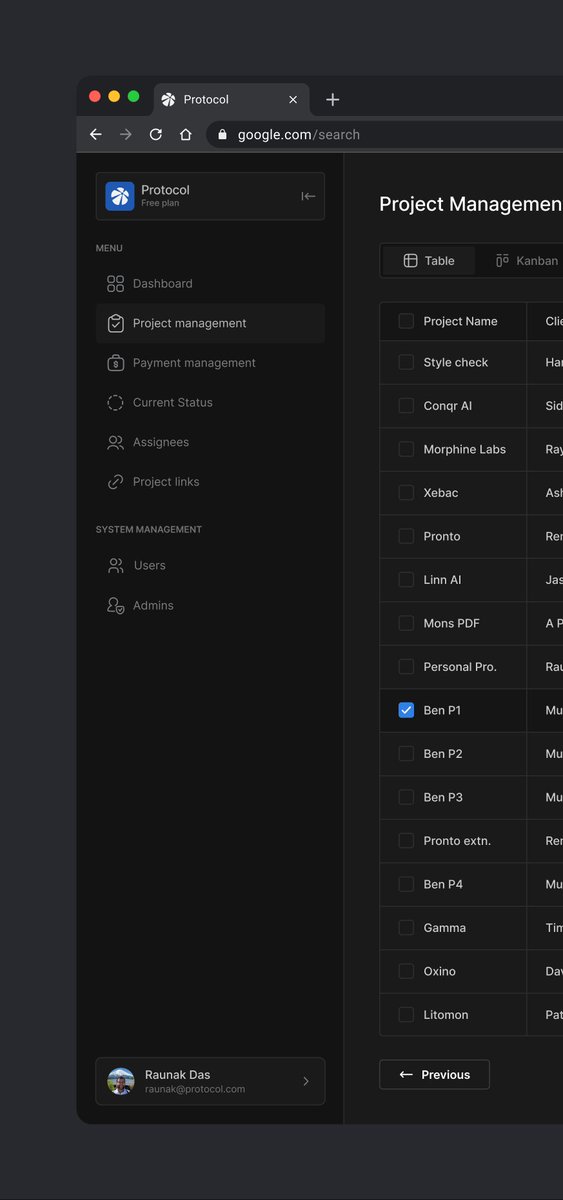
Task: Check the Conqr AI row checkbox
Action: [406, 406]
